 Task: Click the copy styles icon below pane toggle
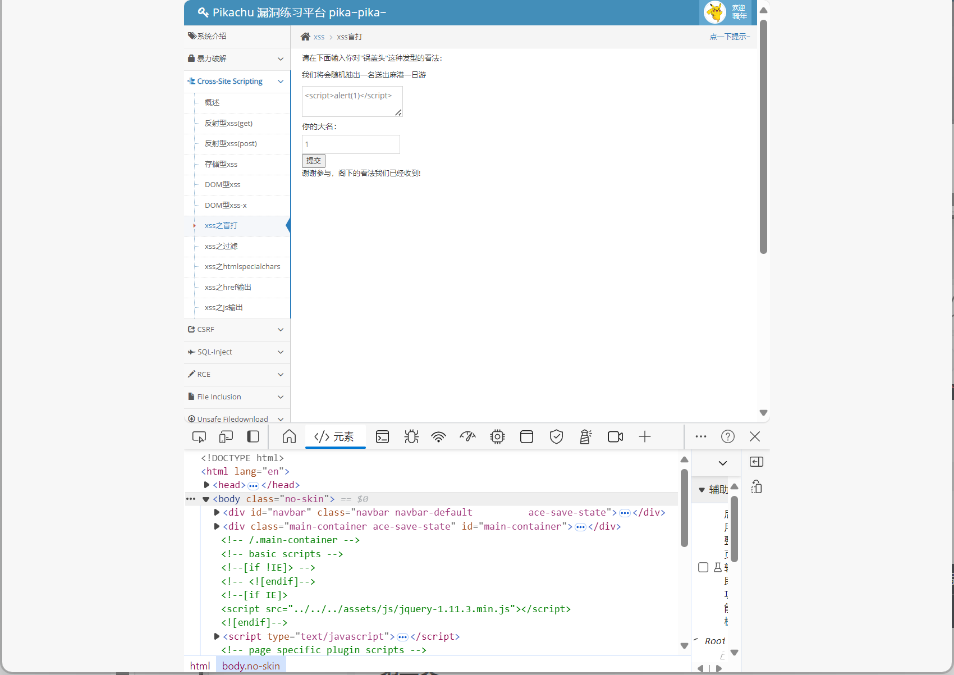756,487
